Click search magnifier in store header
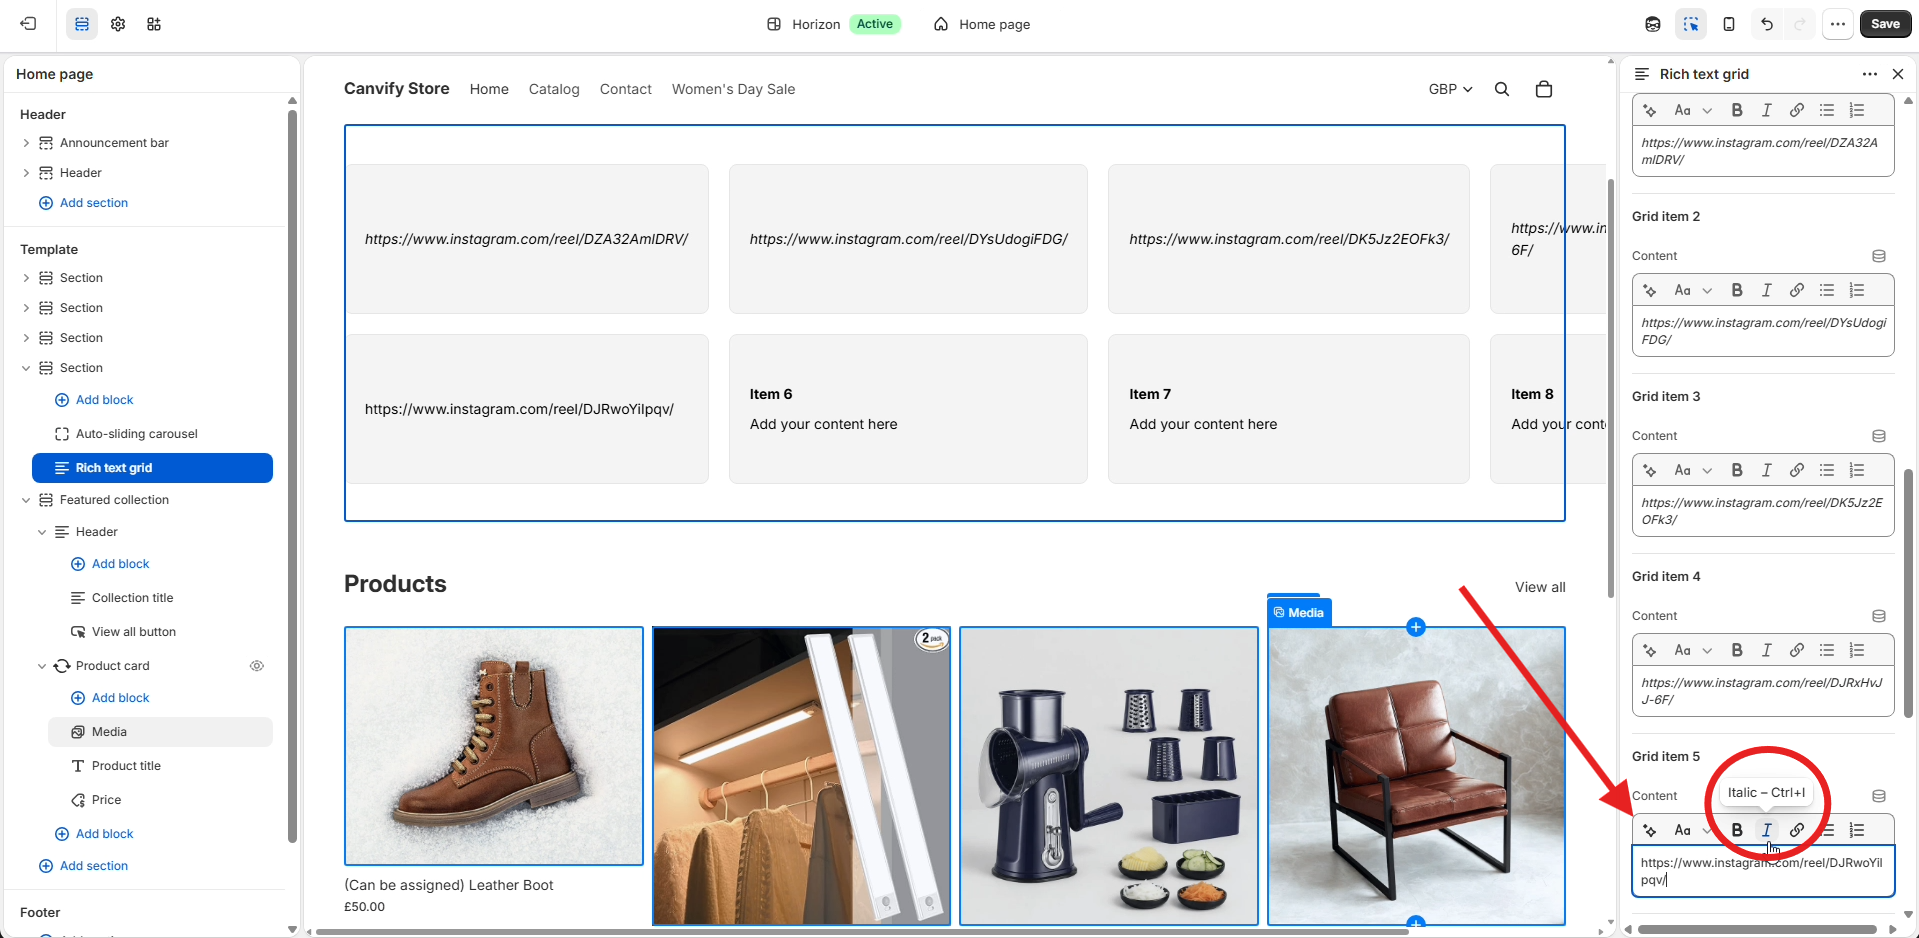1919x938 pixels. 1502,89
